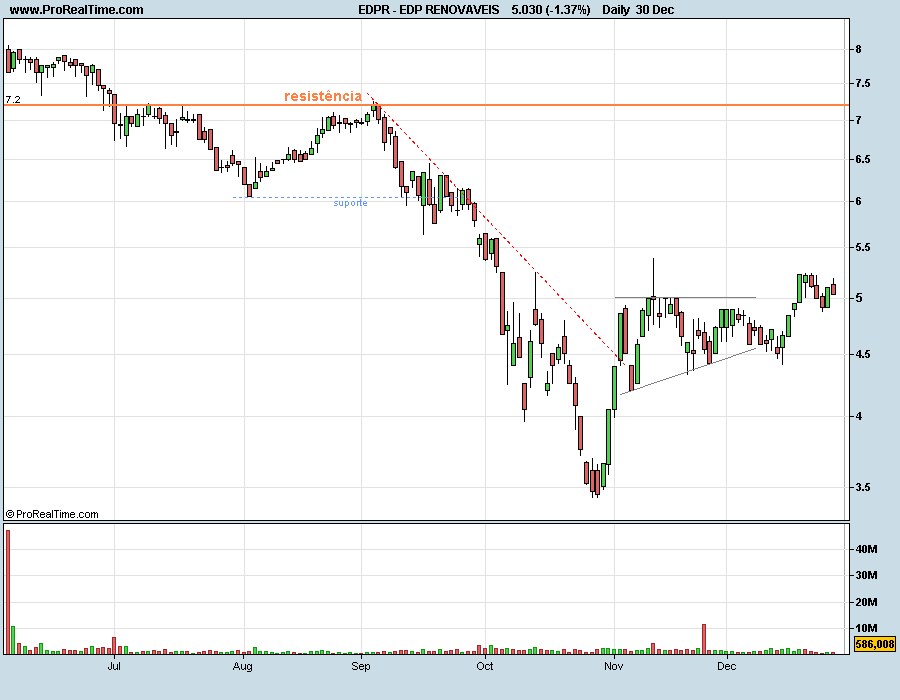Click the 20M volume axis label

[x=866, y=602]
